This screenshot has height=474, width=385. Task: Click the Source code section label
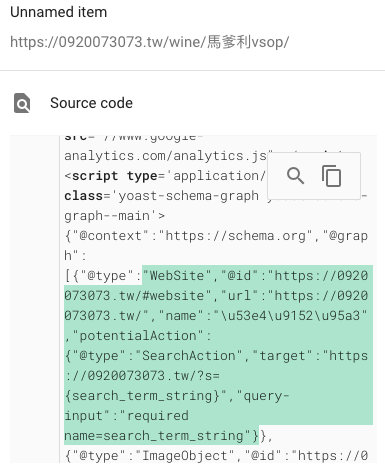[x=91, y=103]
